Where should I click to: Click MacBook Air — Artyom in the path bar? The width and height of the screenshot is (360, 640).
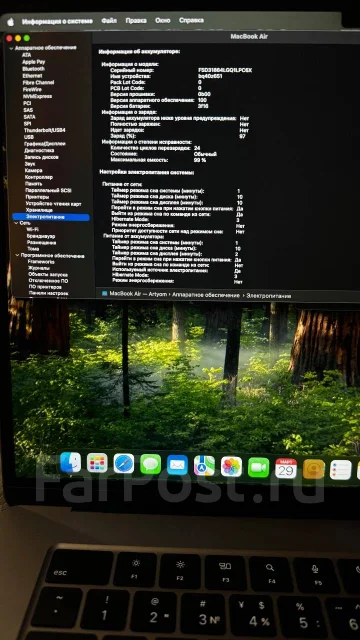(x=138, y=294)
